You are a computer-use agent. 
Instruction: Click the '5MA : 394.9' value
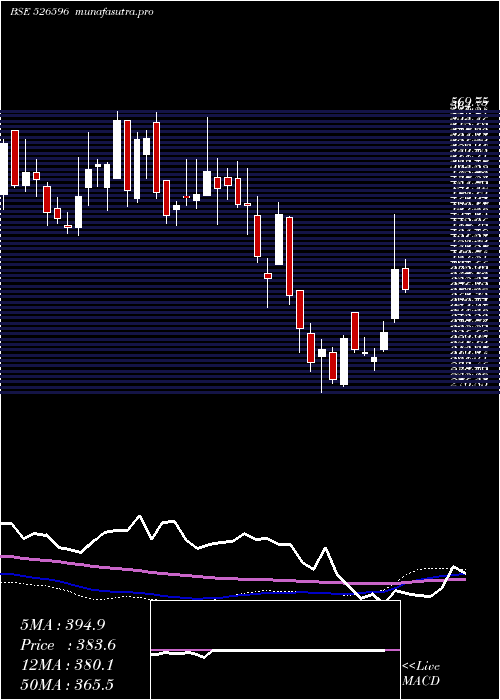pos(63,625)
